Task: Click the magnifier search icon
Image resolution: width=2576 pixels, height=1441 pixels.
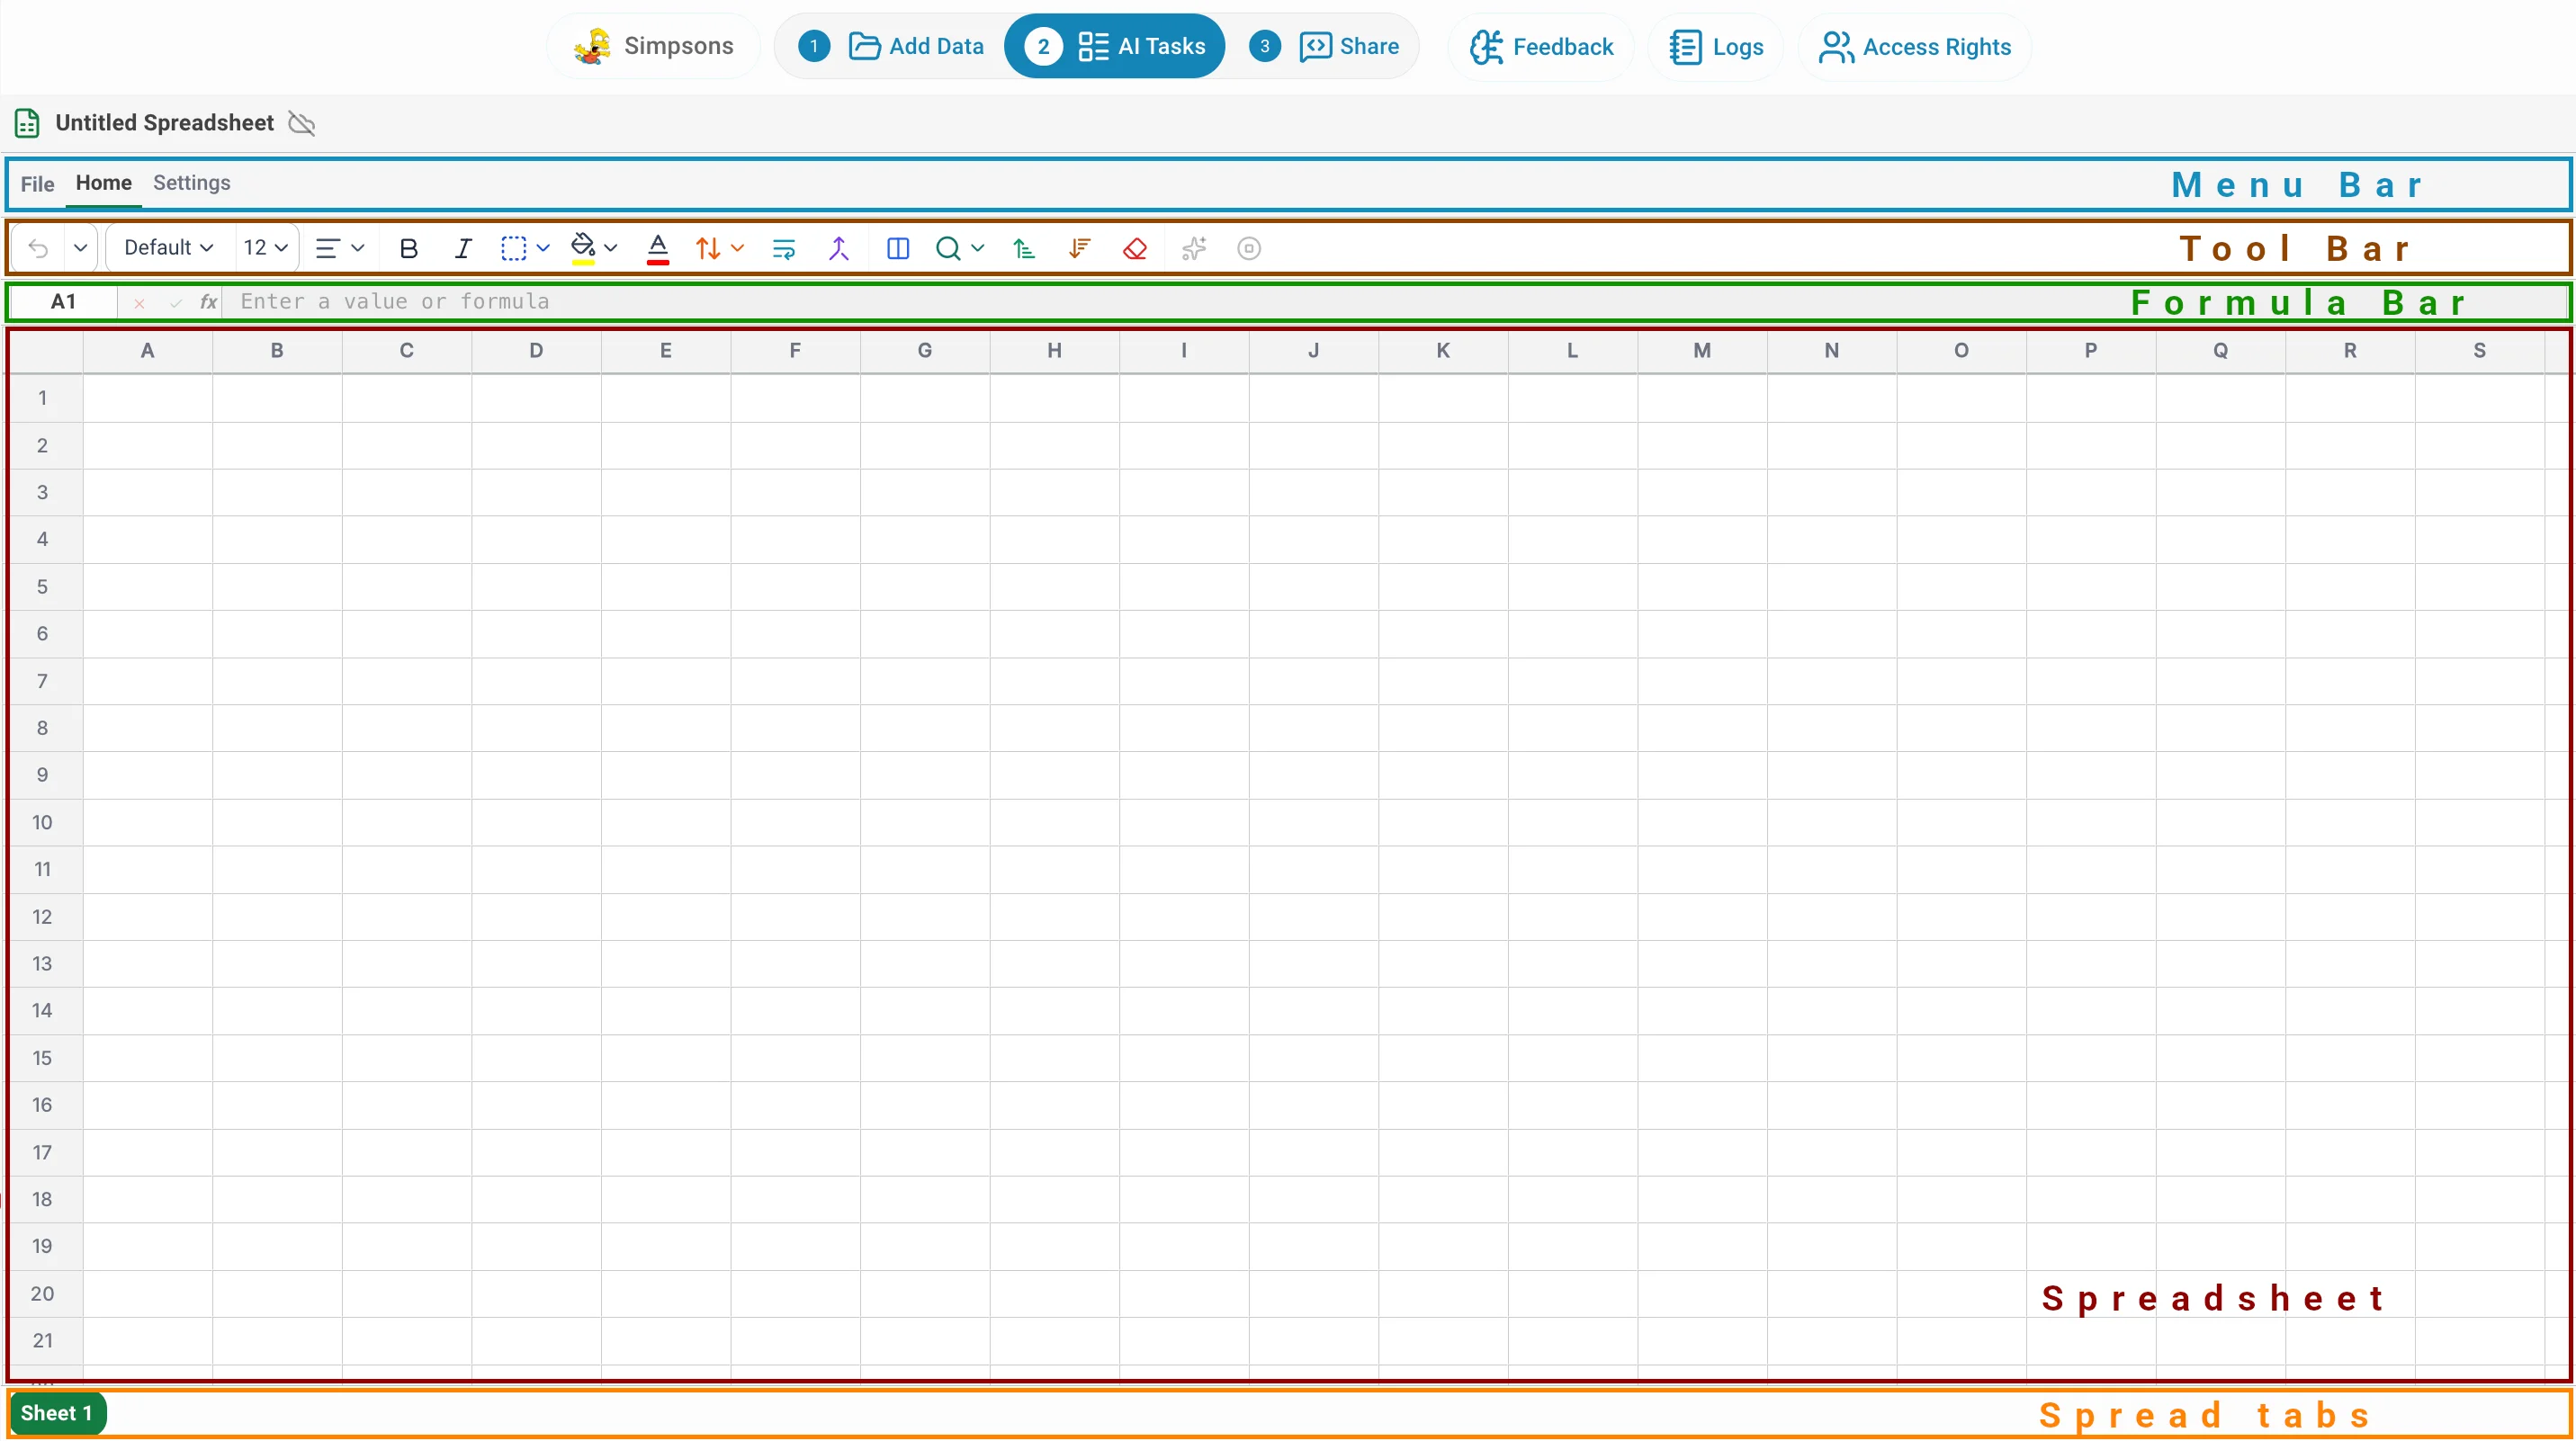Action: click(947, 248)
